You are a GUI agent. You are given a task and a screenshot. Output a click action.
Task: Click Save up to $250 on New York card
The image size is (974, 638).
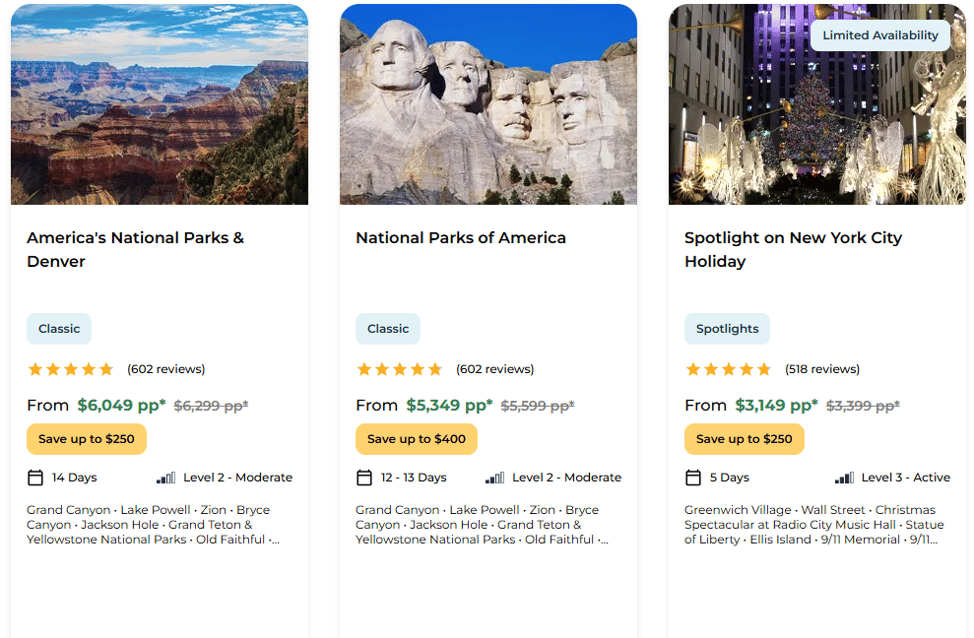(744, 439)
